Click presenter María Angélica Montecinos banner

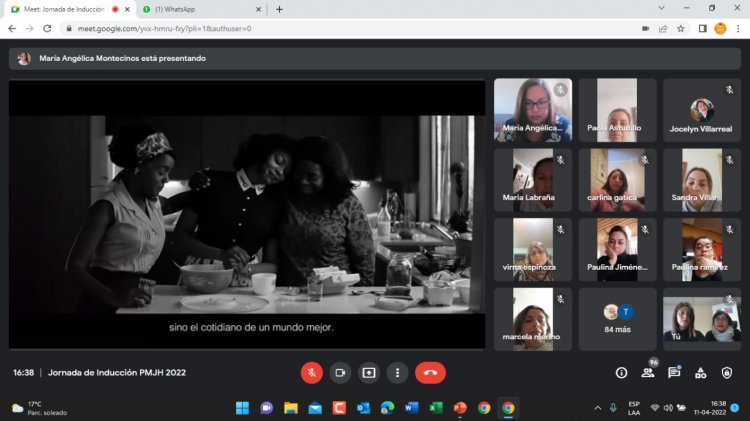point(375,58)
